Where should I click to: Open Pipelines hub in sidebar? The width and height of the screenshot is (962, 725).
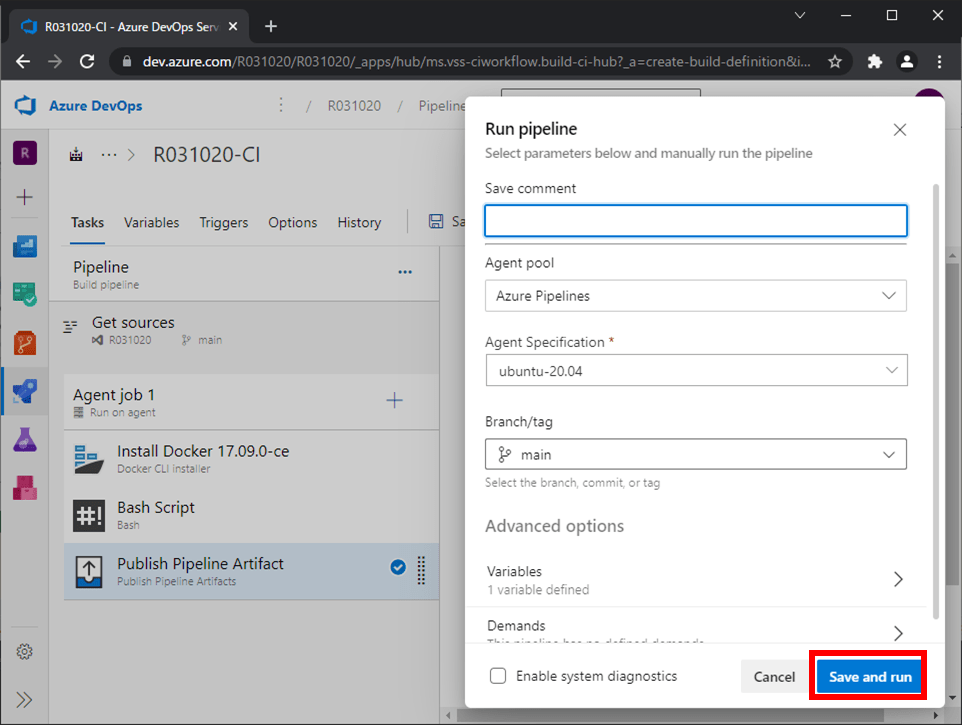(x=25, y=391)
